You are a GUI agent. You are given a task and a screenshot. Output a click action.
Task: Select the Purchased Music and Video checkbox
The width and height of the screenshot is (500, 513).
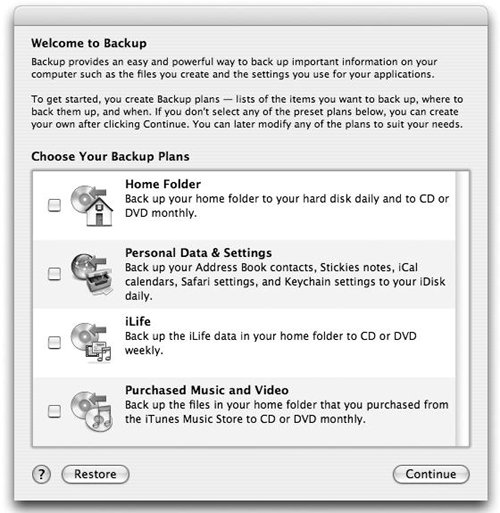[x=54, y=411]
